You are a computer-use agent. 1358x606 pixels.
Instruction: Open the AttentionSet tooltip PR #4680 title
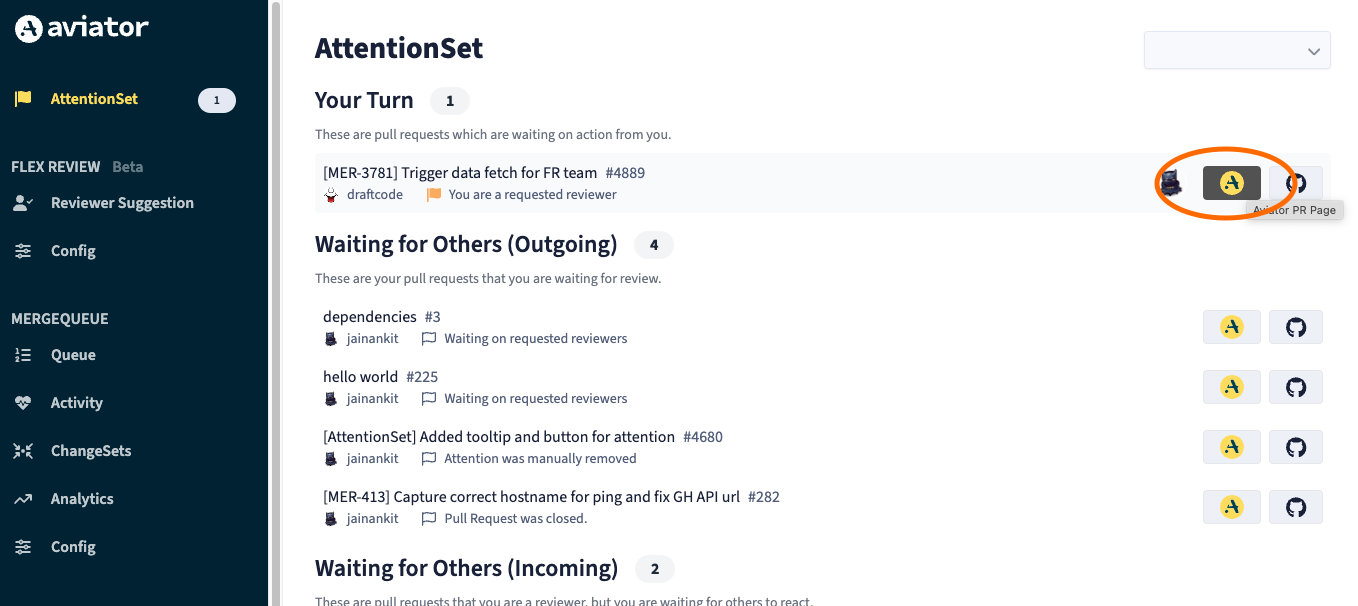(x=499, y=437)
